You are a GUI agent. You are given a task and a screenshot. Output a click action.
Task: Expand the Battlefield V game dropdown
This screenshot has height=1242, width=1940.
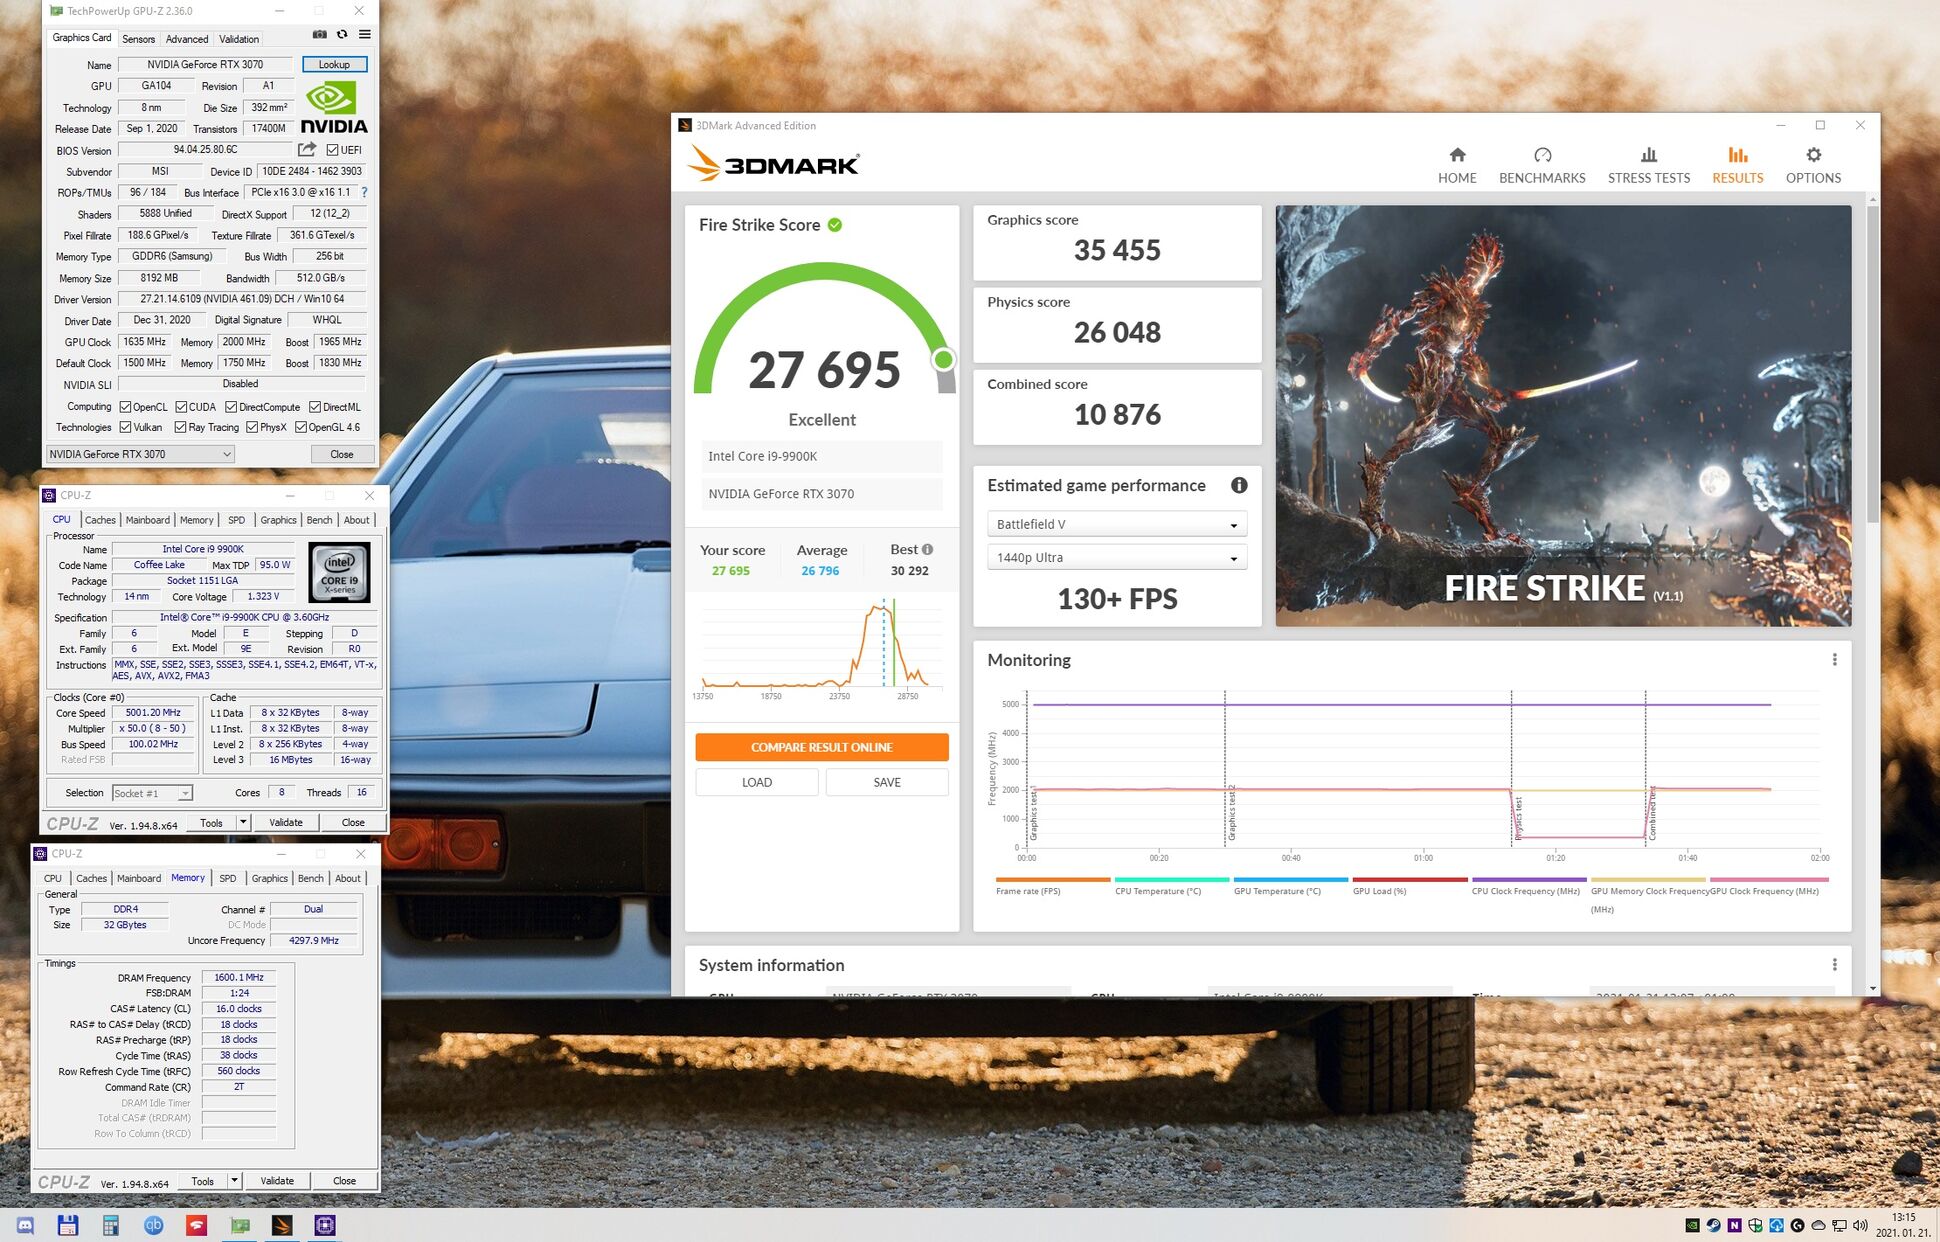coord(1116,524)
